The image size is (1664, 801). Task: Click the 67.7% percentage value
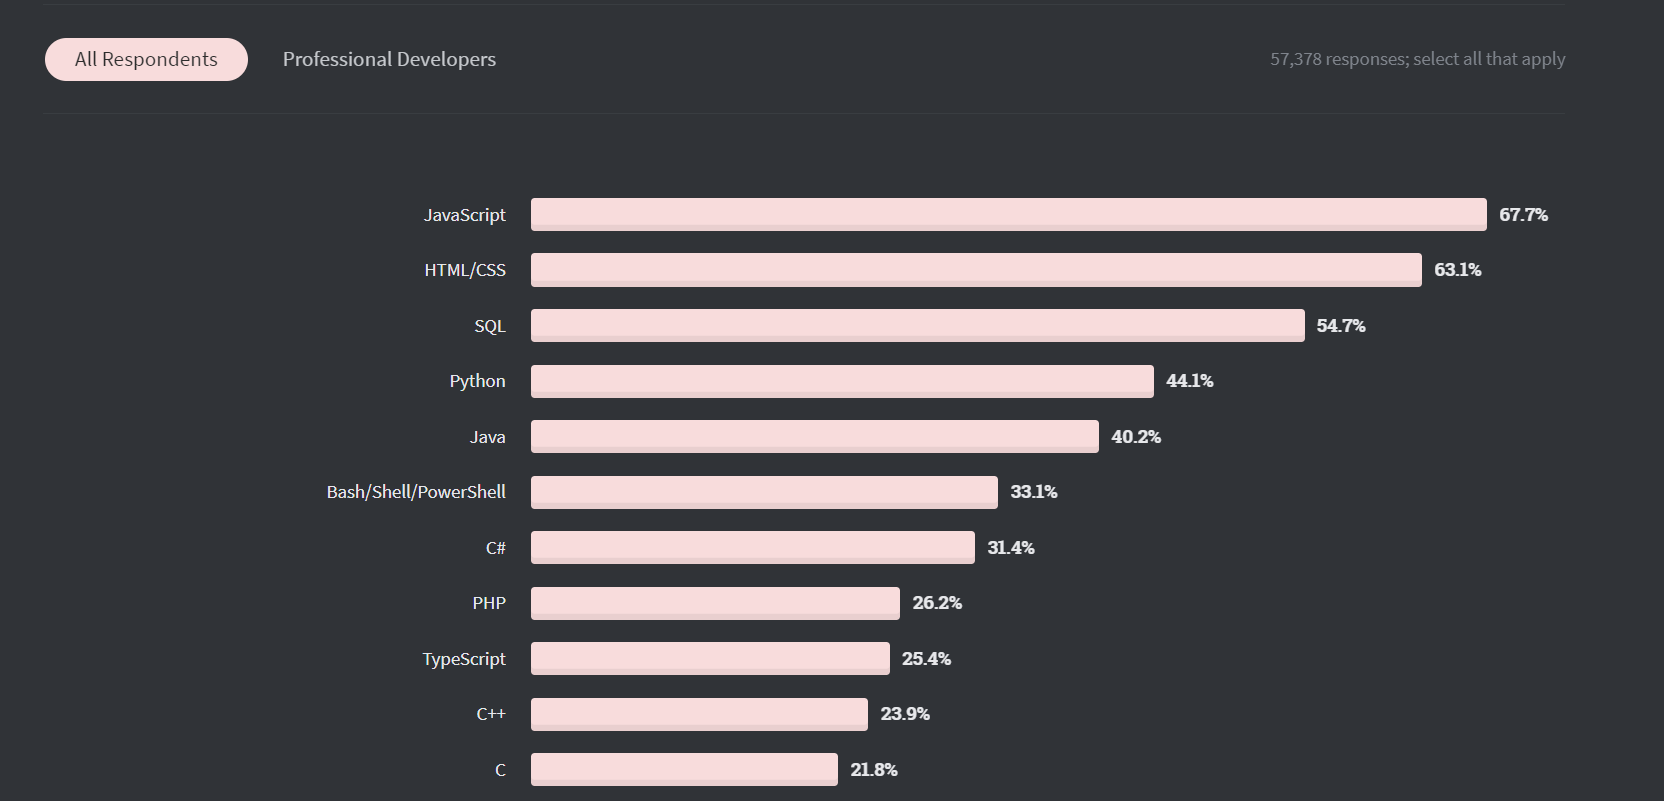point(1523,214)
